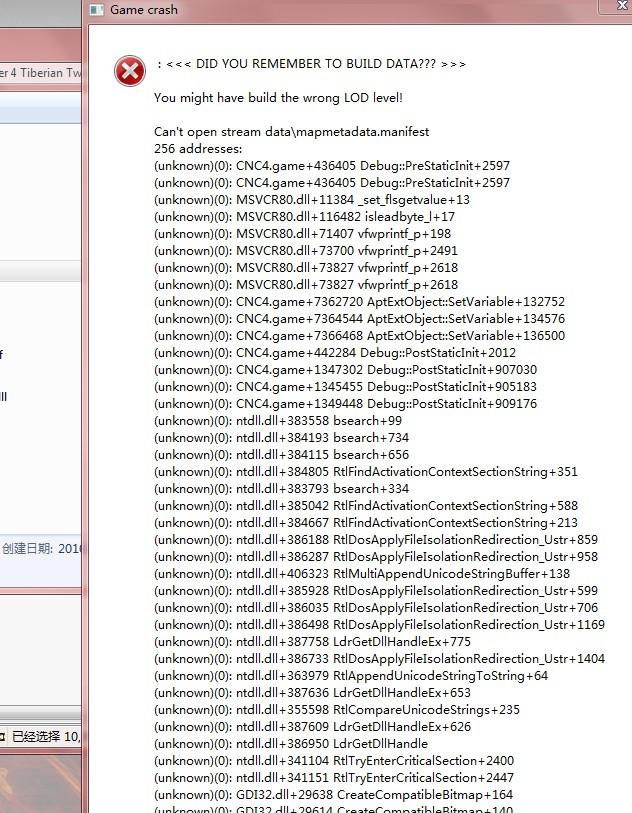The height and width of the screenshot is (813, 632).
Task: Select the ntdll.dll+385042 RtlFindActivationContextSectionString+588 line
Action: point(366,506)
